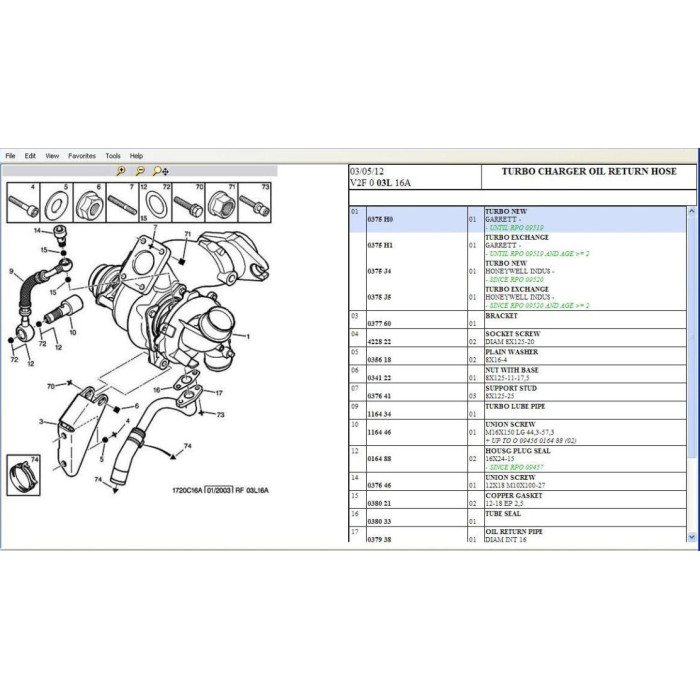Viewport: 700px width, 700px height.
Task: Click the NUT WITH BASE description
Action: coord(512,374)
